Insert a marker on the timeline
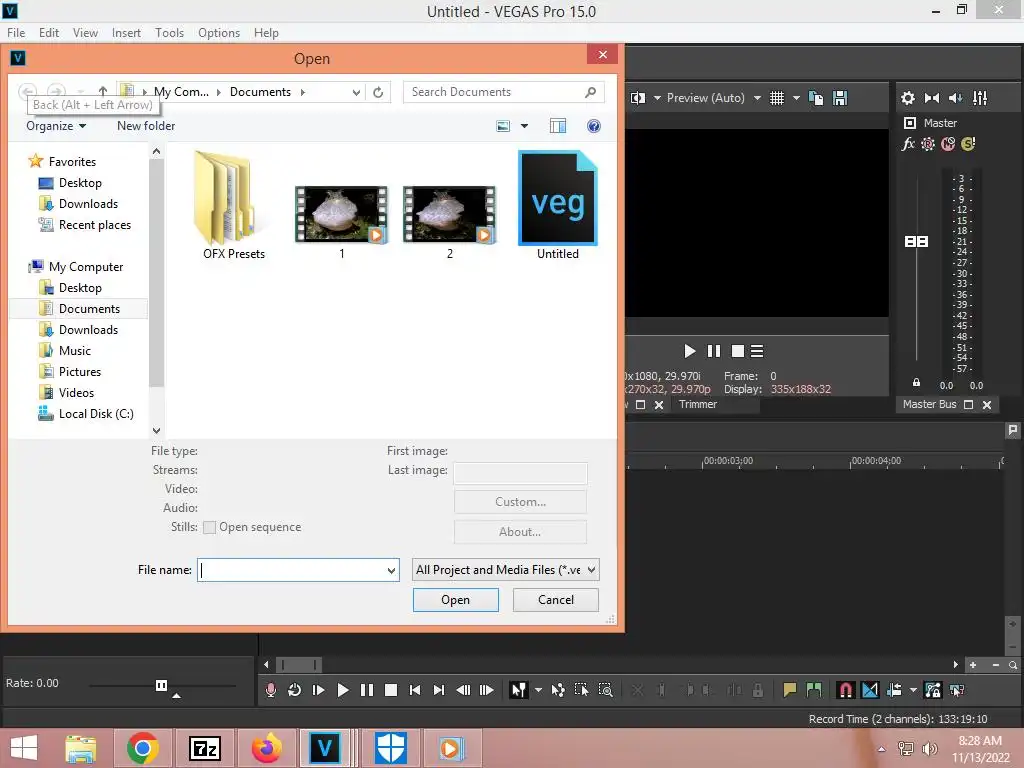 pos(790,690)
